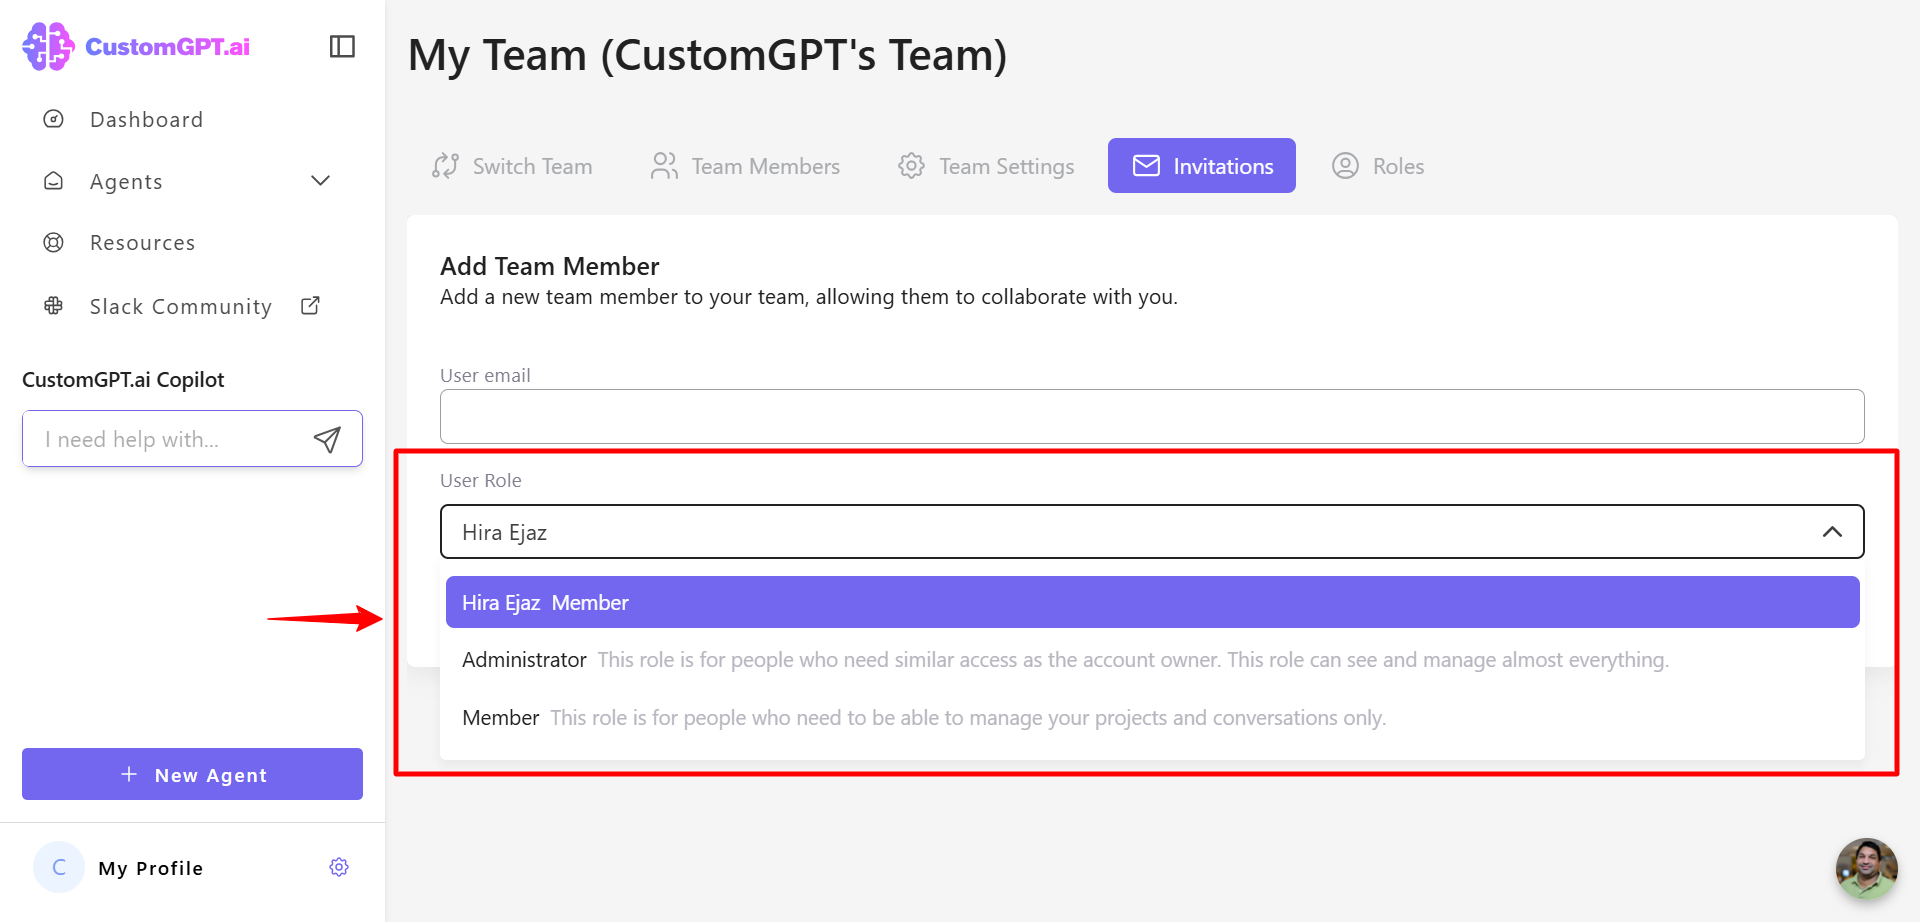Open the Slack Community link
Viewport: 1920px width, 922px height.
pyautogui.click(x=181, y=307)
